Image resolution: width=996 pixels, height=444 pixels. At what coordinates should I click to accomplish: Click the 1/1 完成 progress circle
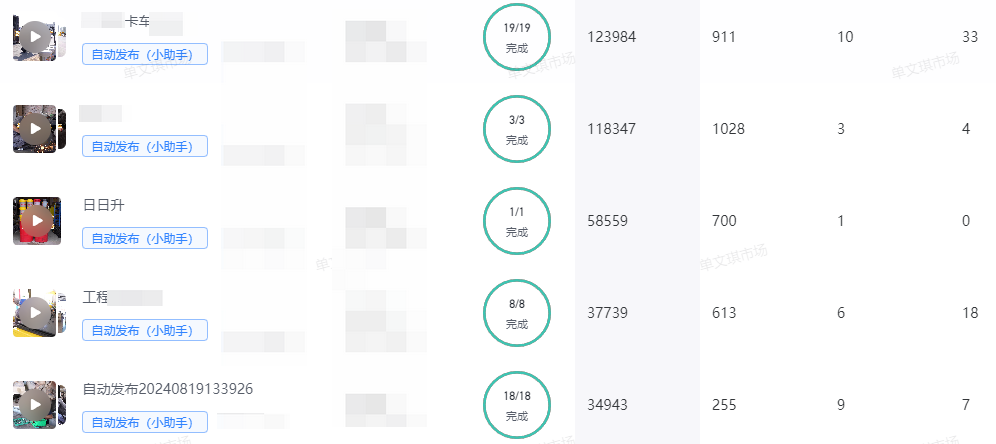click(x=516, y=220)
